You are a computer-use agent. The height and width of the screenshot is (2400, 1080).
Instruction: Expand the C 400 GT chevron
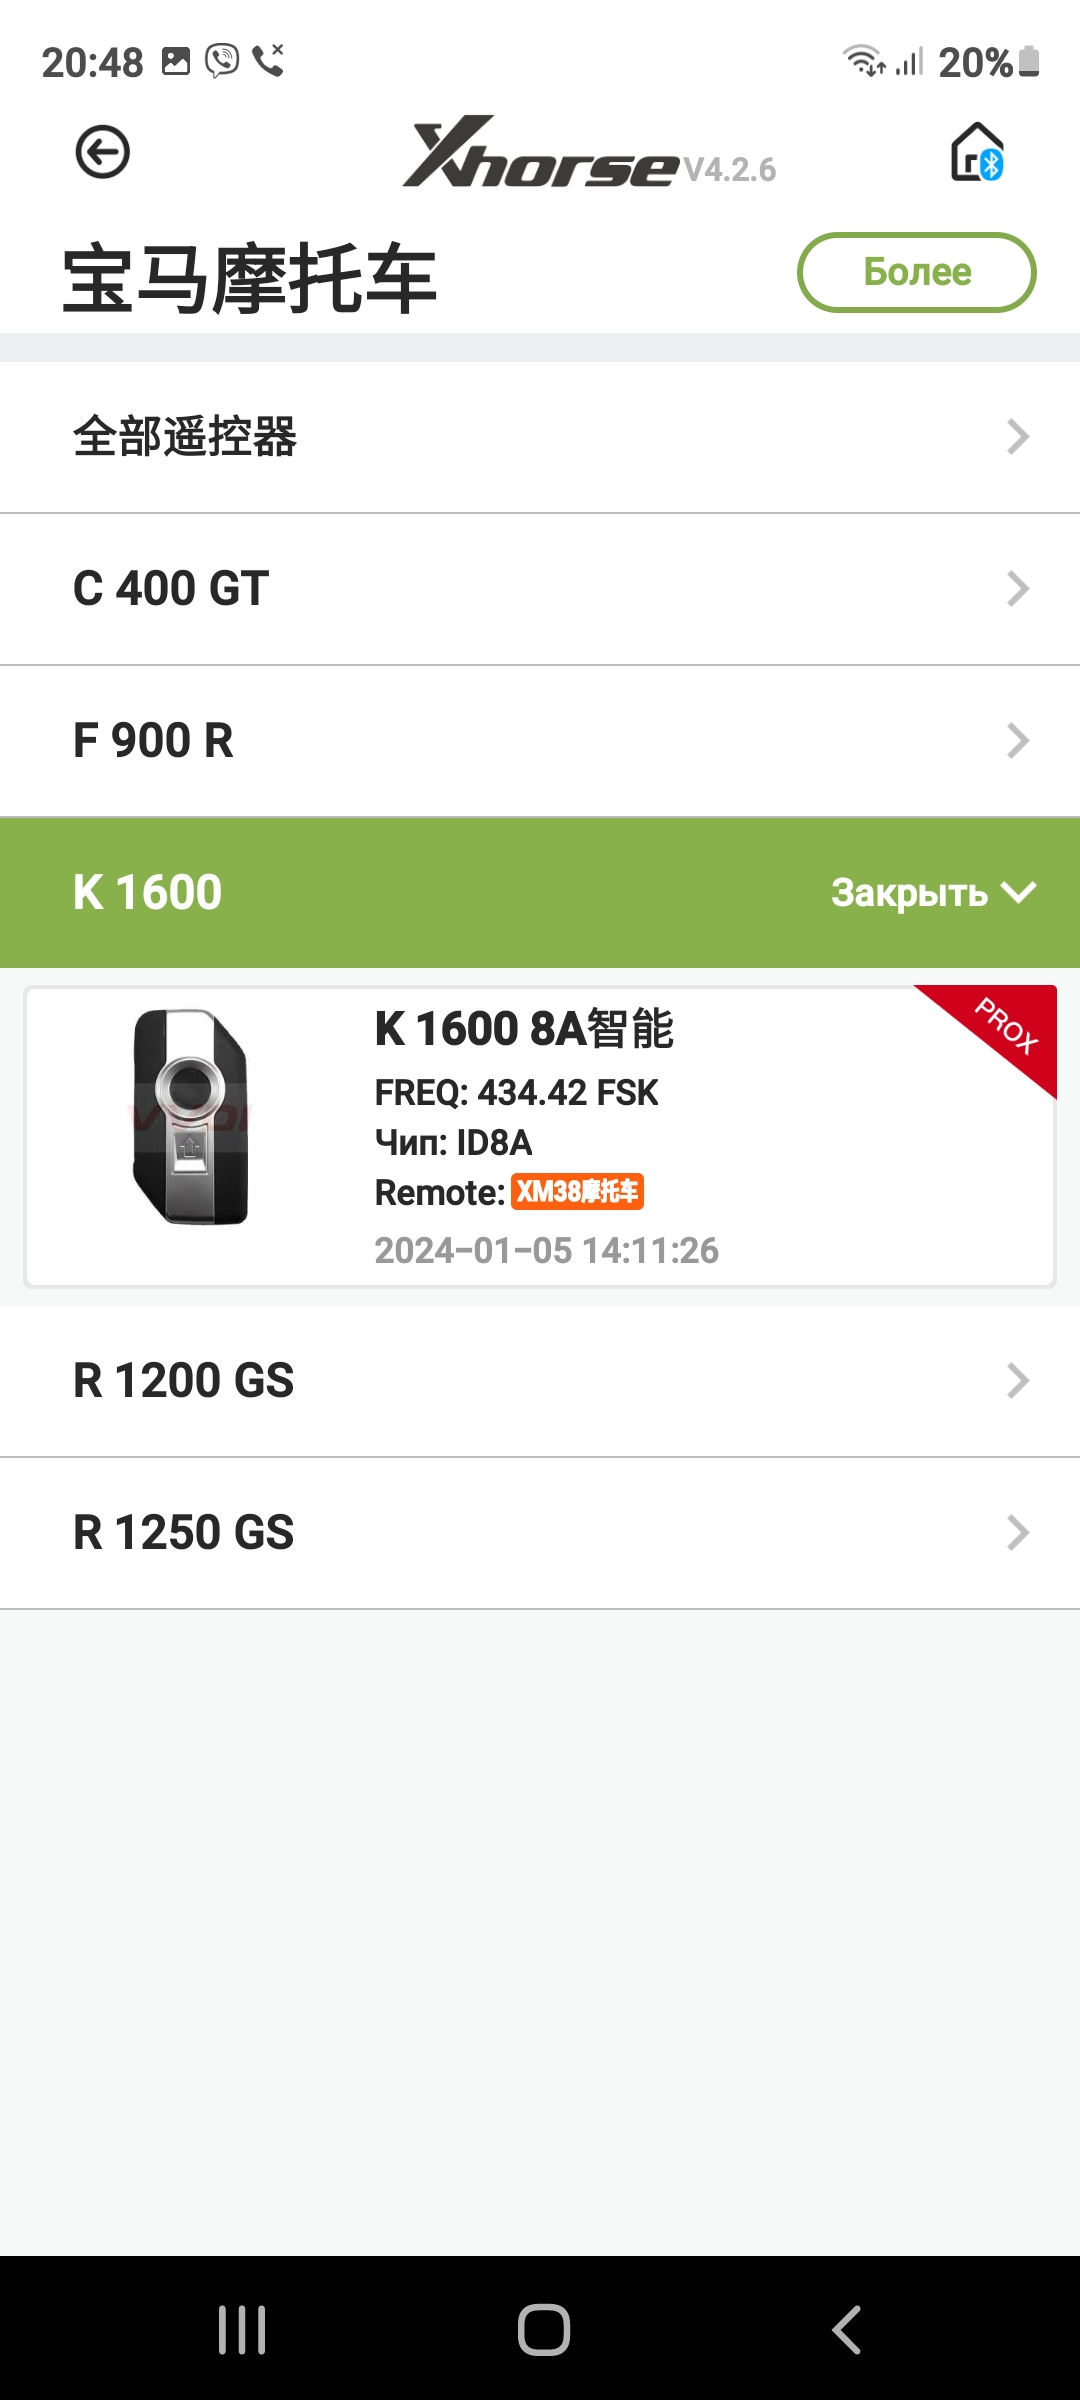(1018, 589)
